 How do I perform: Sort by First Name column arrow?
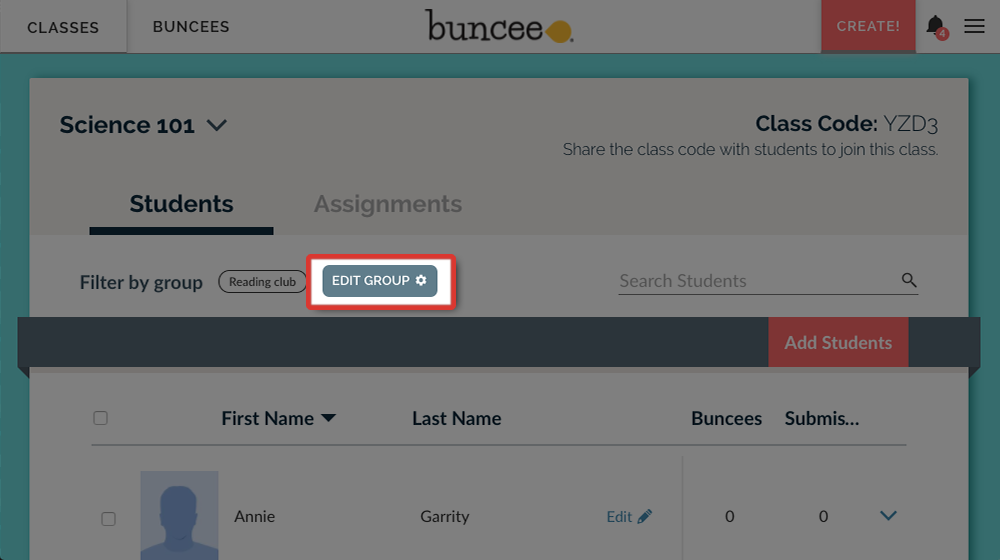click(x=328, y=419)
